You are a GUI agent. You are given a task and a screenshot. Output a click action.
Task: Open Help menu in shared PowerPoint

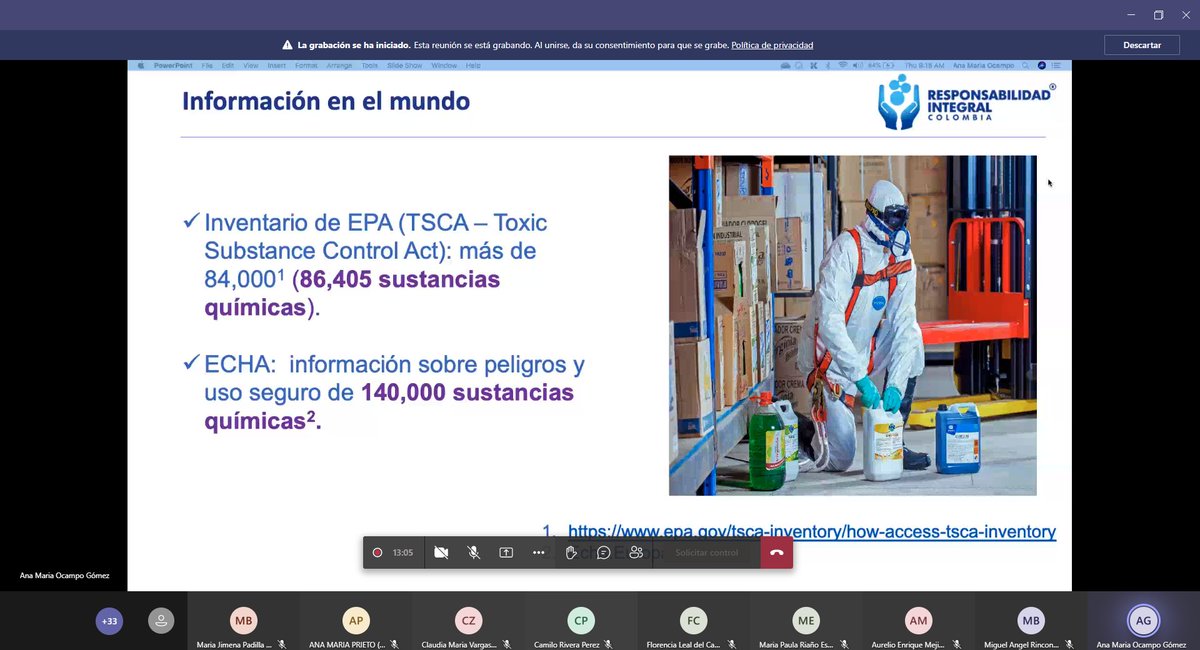tap(473, 65)
